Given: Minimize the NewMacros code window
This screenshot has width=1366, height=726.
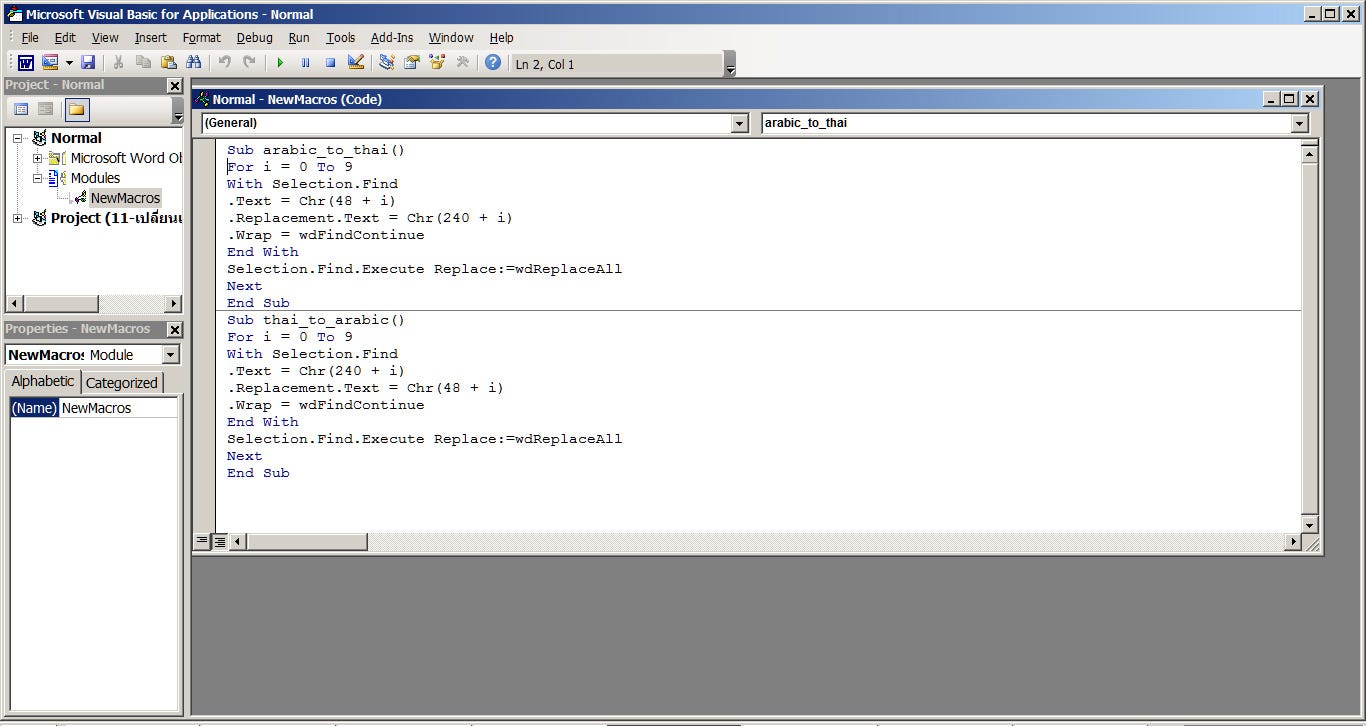Looking at the screenshot, I should (1272, 99).
